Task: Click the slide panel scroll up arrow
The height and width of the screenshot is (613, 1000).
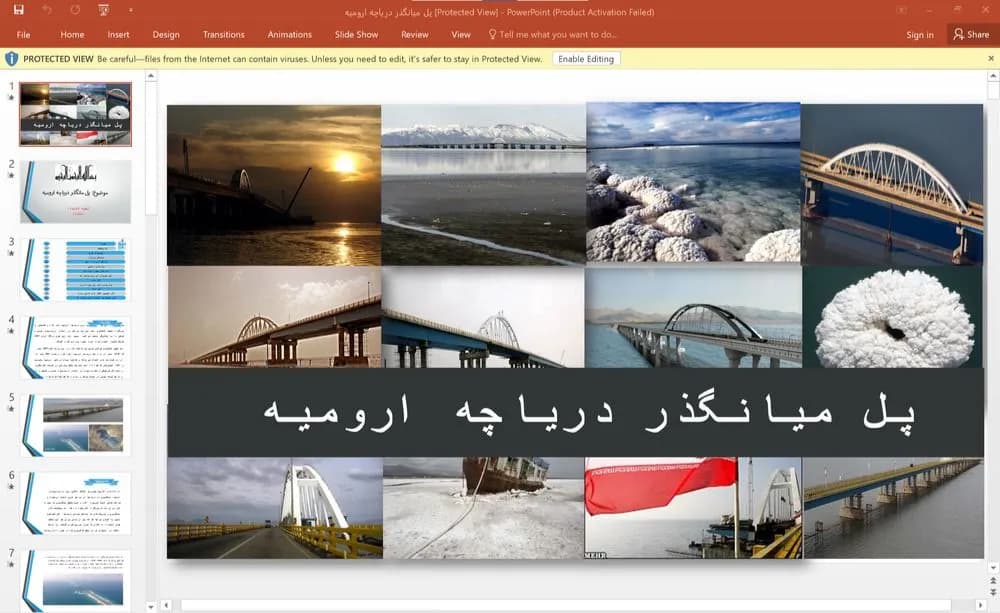Action: point(151,76)
